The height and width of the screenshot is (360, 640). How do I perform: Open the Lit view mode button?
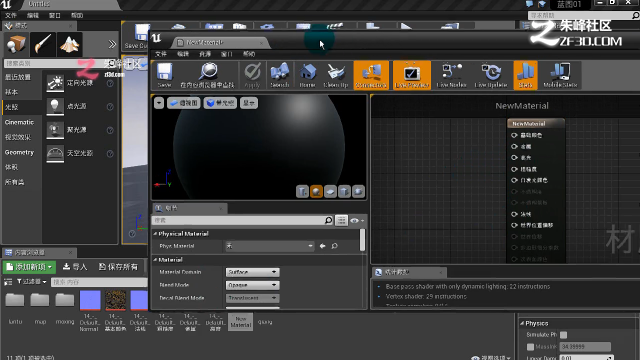coord(220,103)
